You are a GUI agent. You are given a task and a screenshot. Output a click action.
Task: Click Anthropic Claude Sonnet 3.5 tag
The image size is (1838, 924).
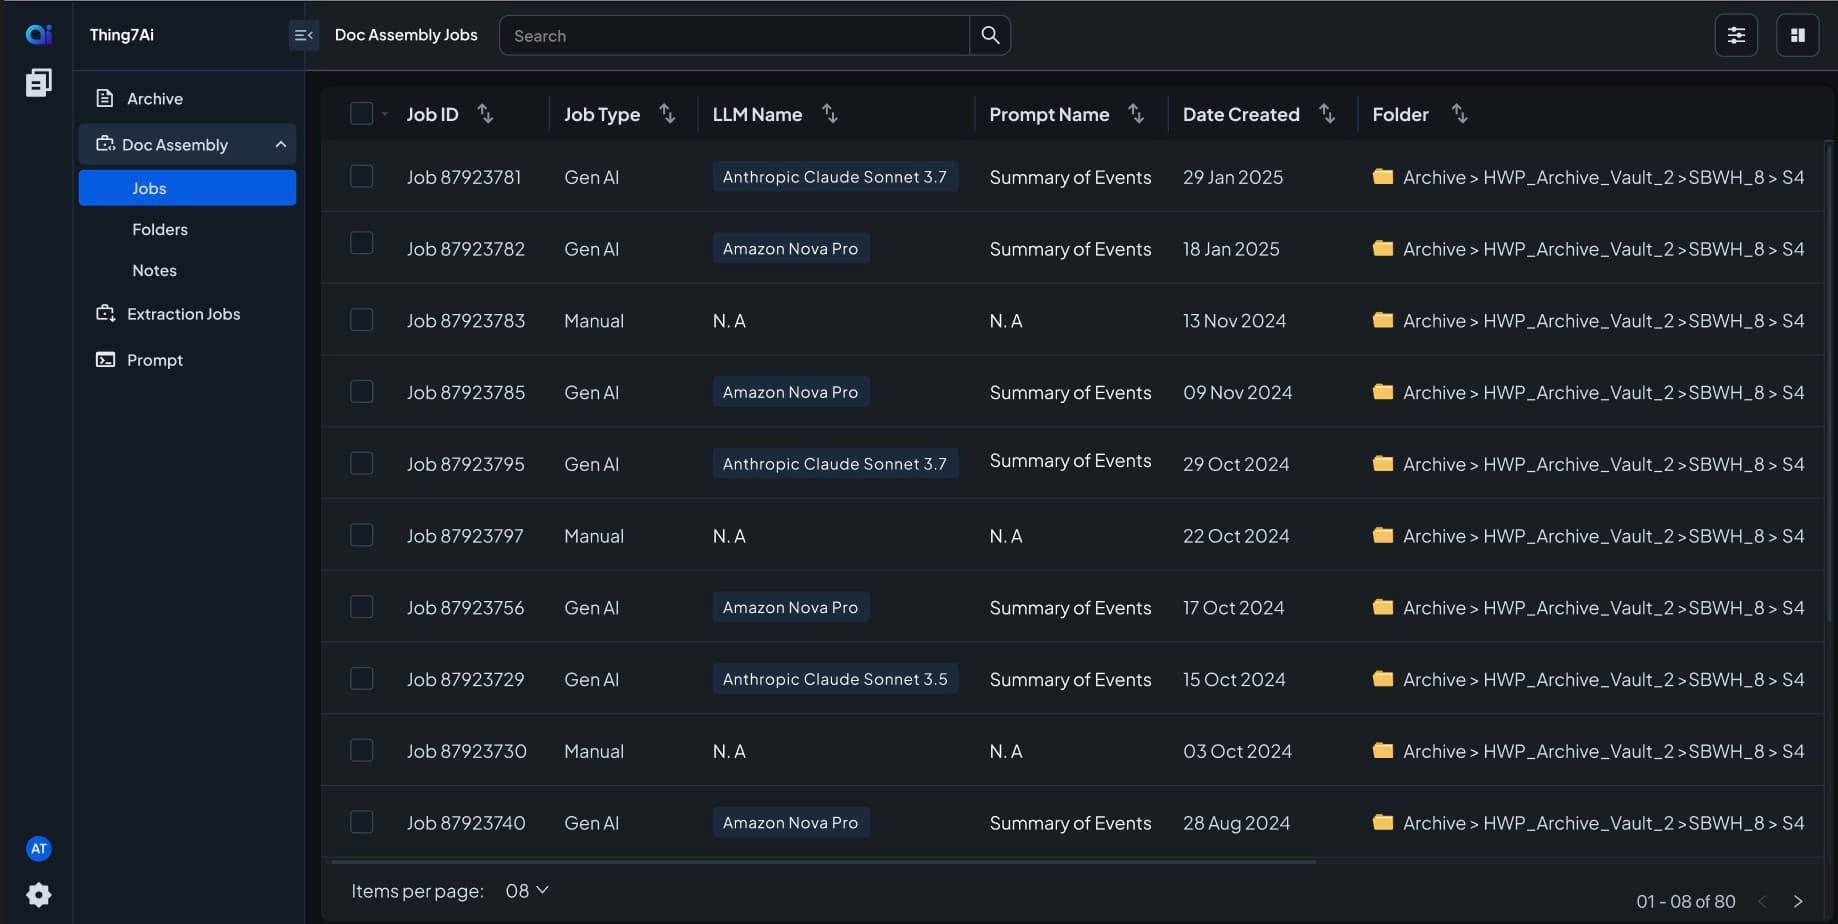pos(835,679)
